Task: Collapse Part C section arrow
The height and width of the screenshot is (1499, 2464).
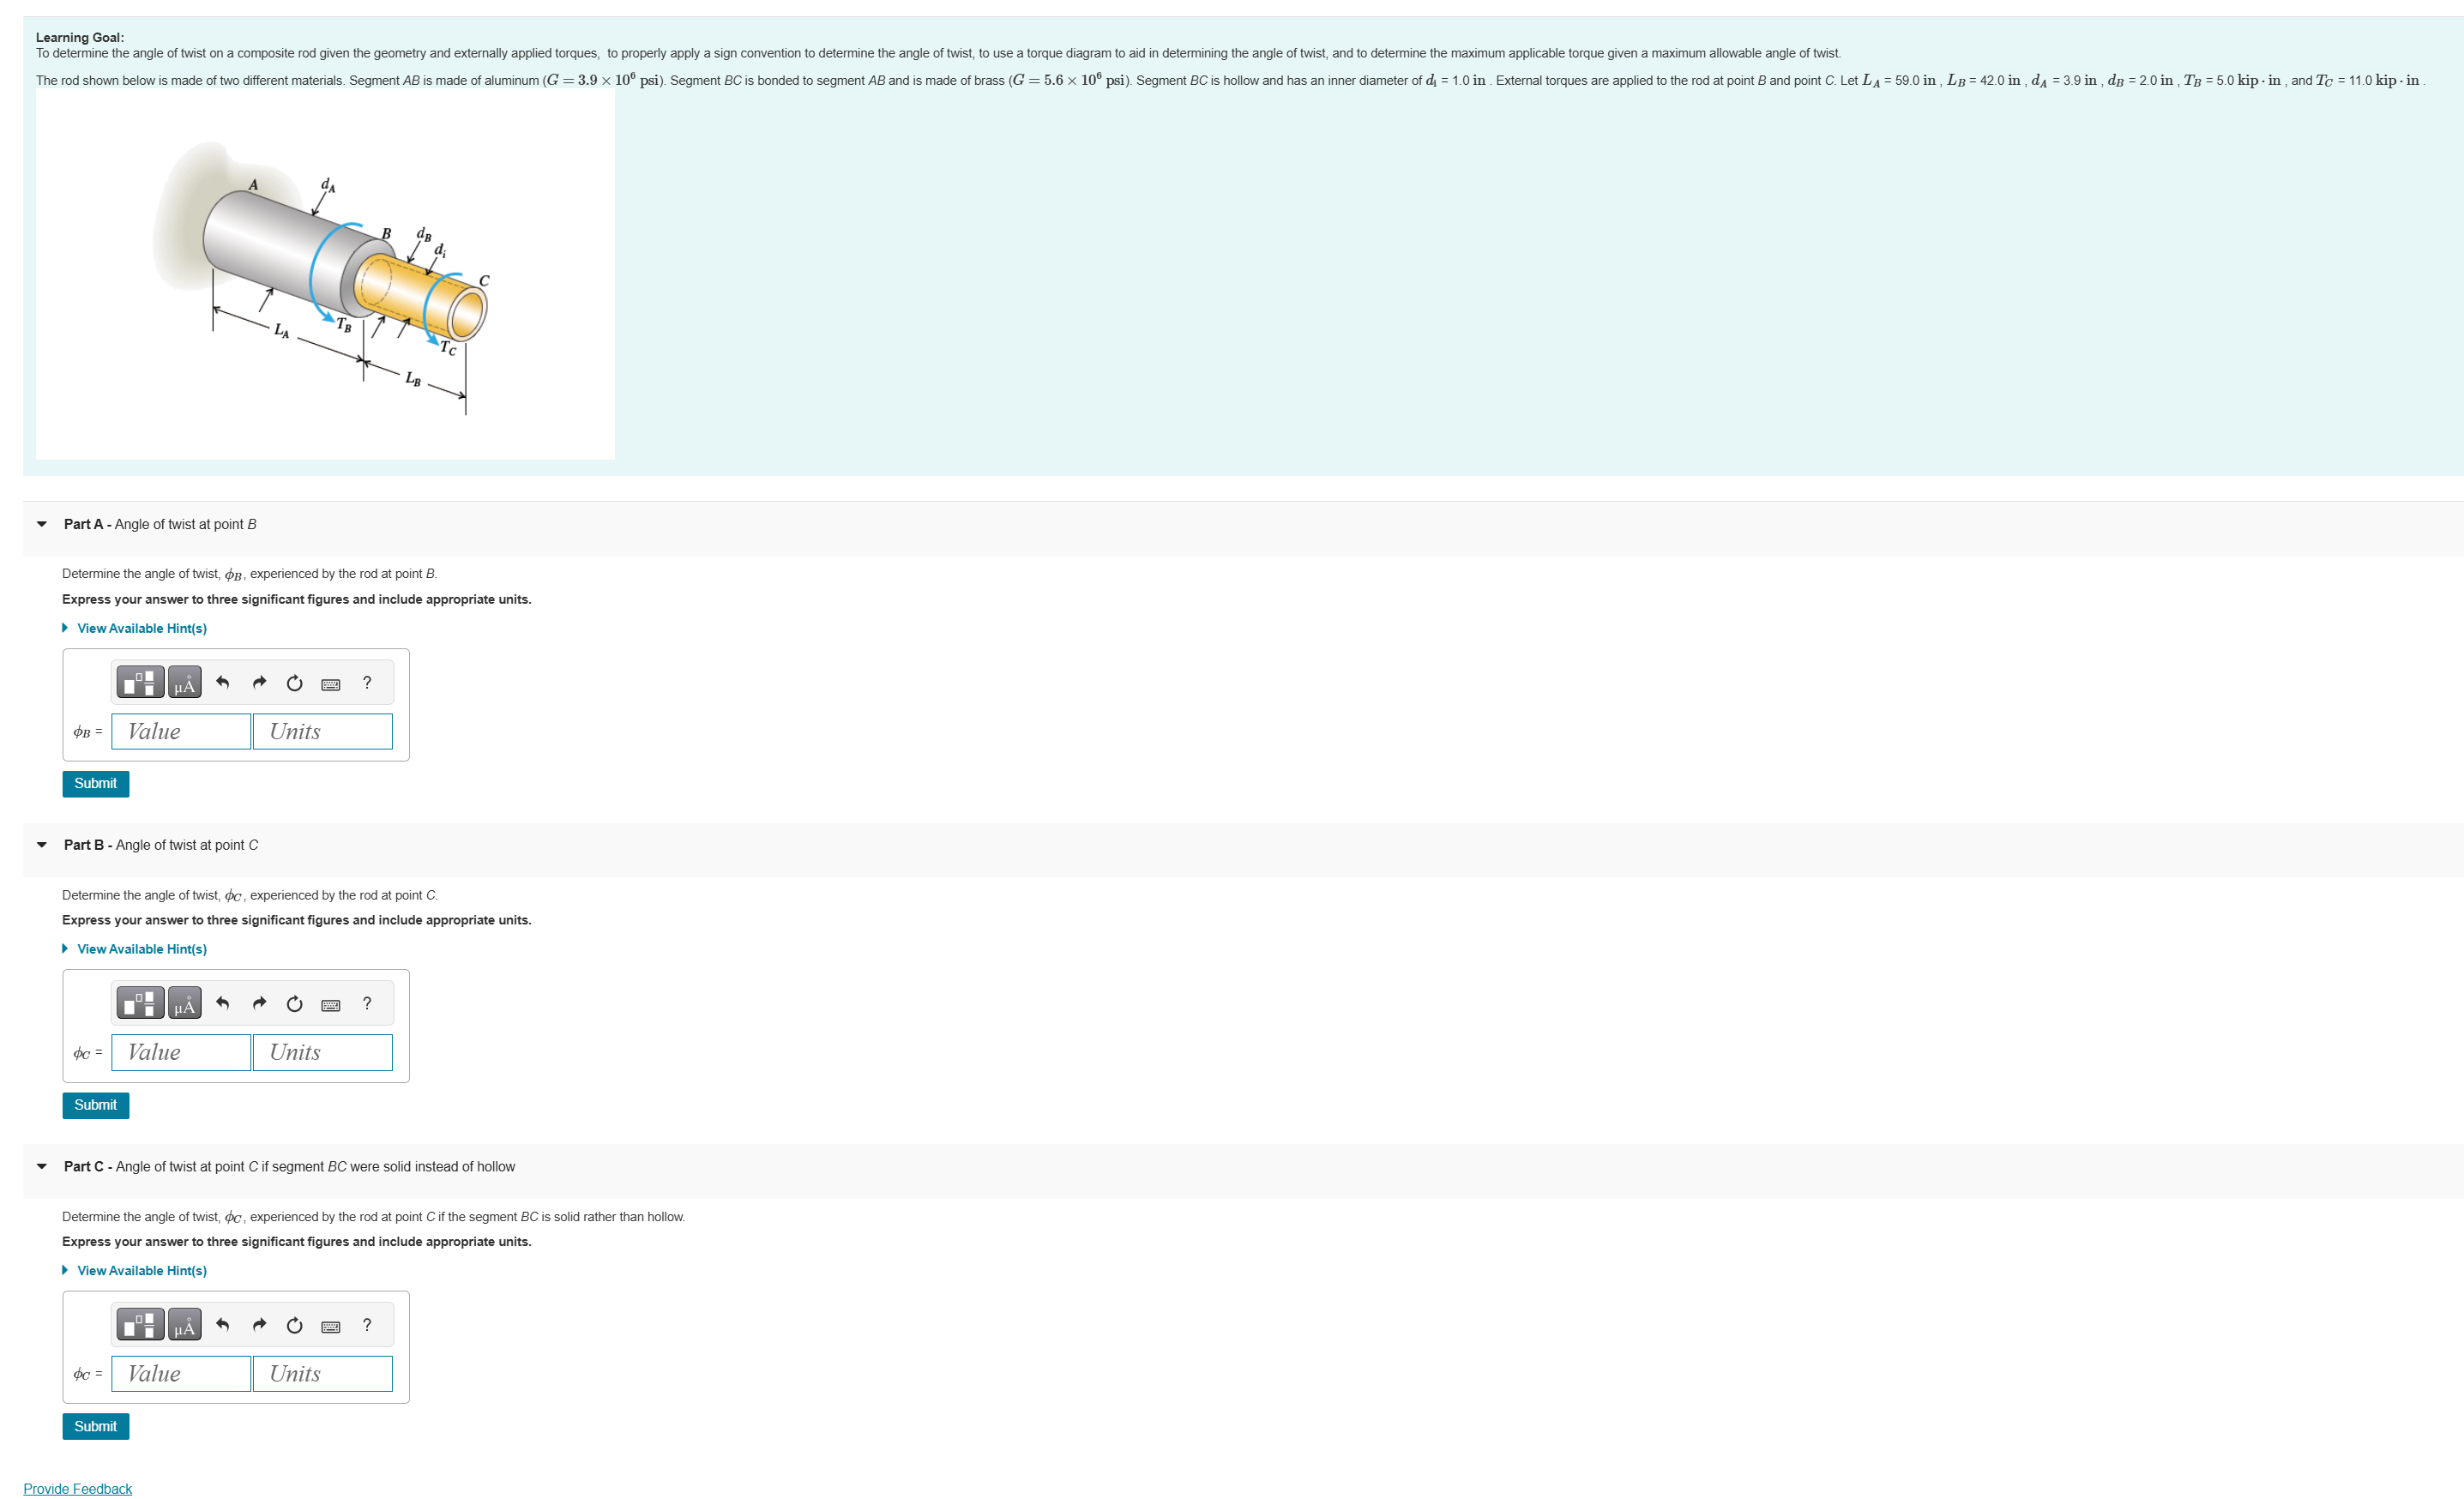Action: tap(42, 1166)
